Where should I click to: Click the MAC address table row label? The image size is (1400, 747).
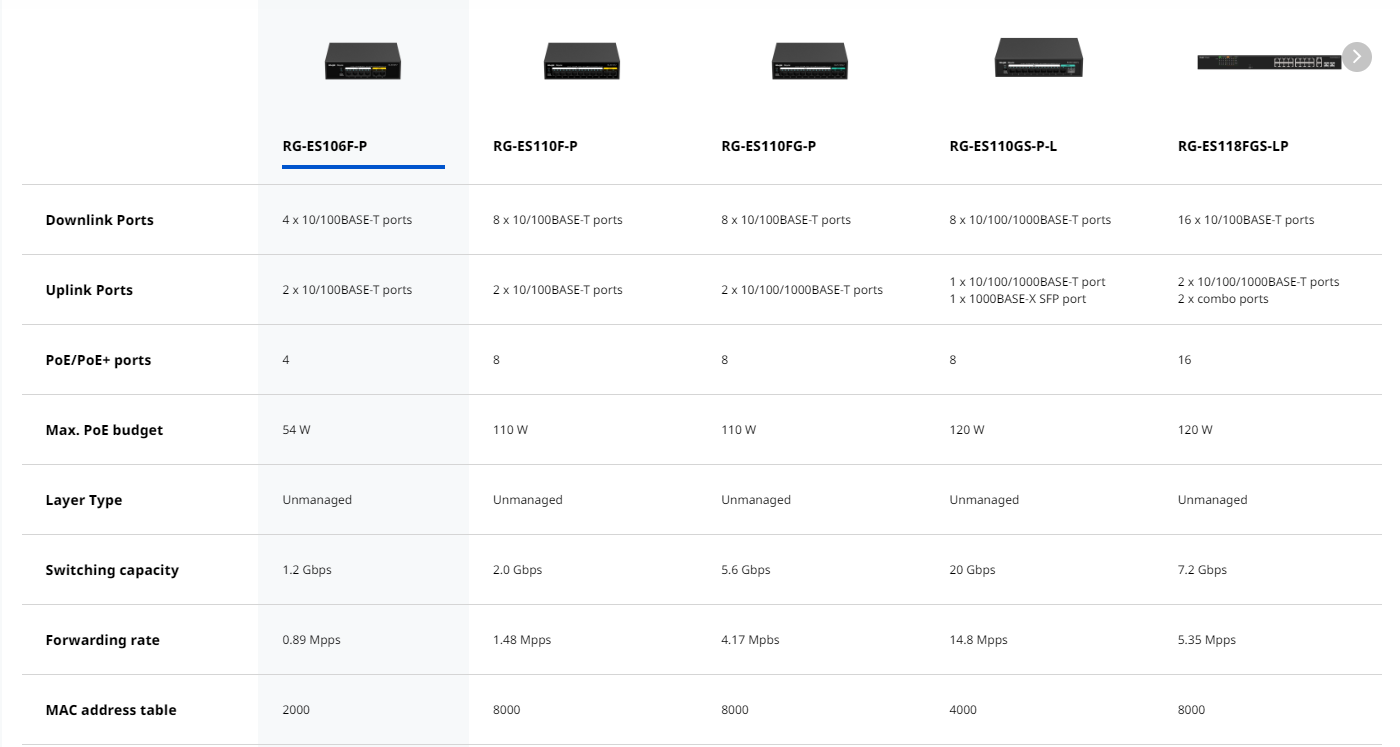(x=111, y=710)
